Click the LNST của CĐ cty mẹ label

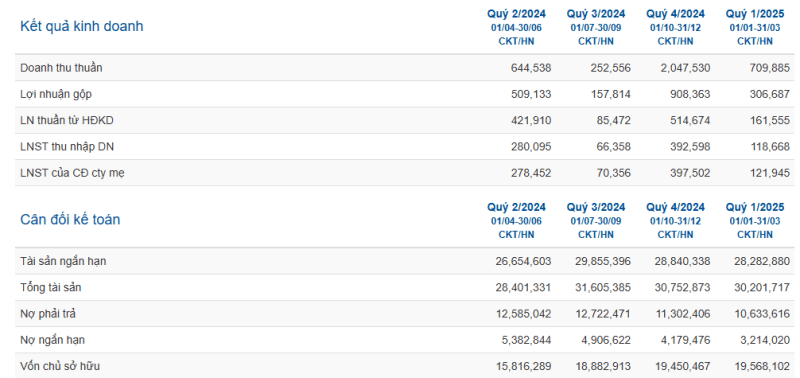[x=72, y=173]
